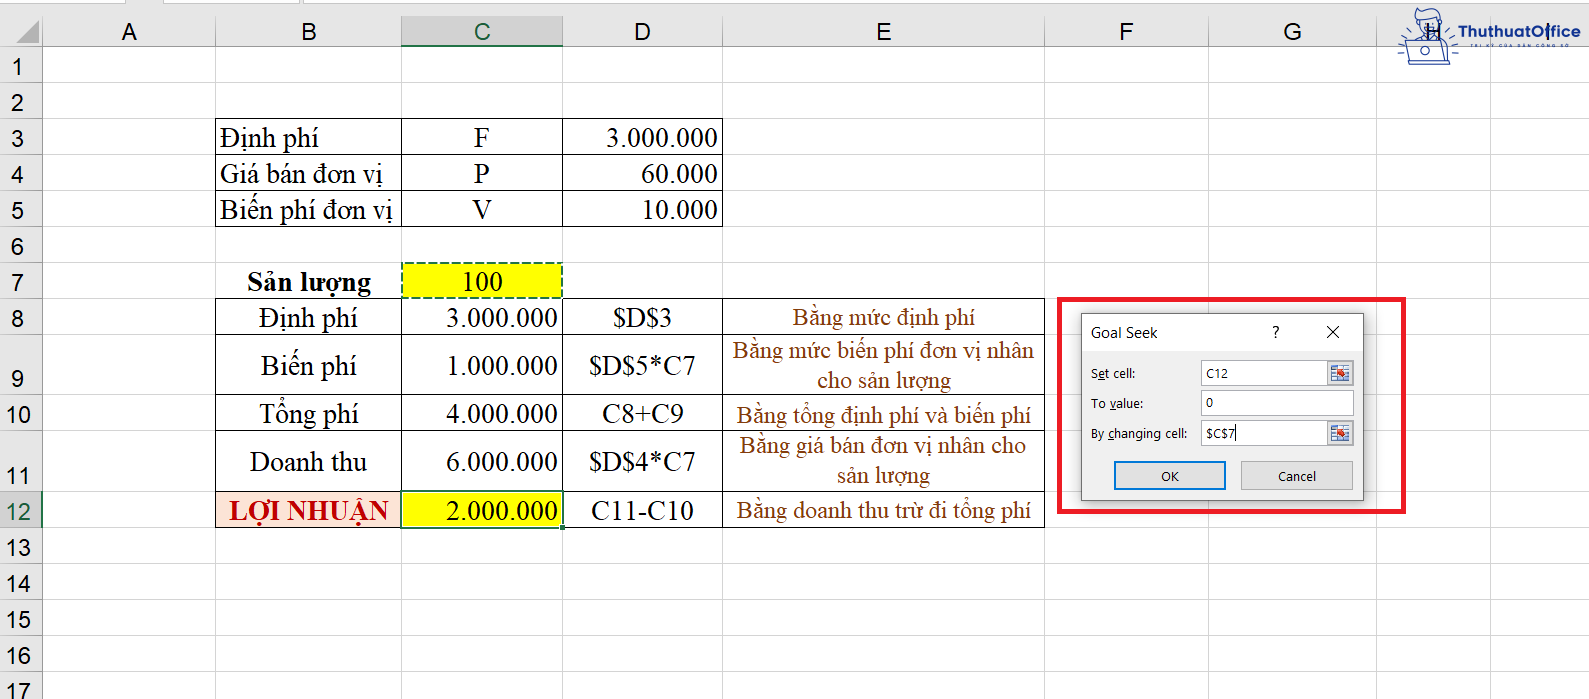Viewport: 1589px width, 699px height.
Task: Click 'Bằng mức định phí' description cell
Action: click(884, 318)
